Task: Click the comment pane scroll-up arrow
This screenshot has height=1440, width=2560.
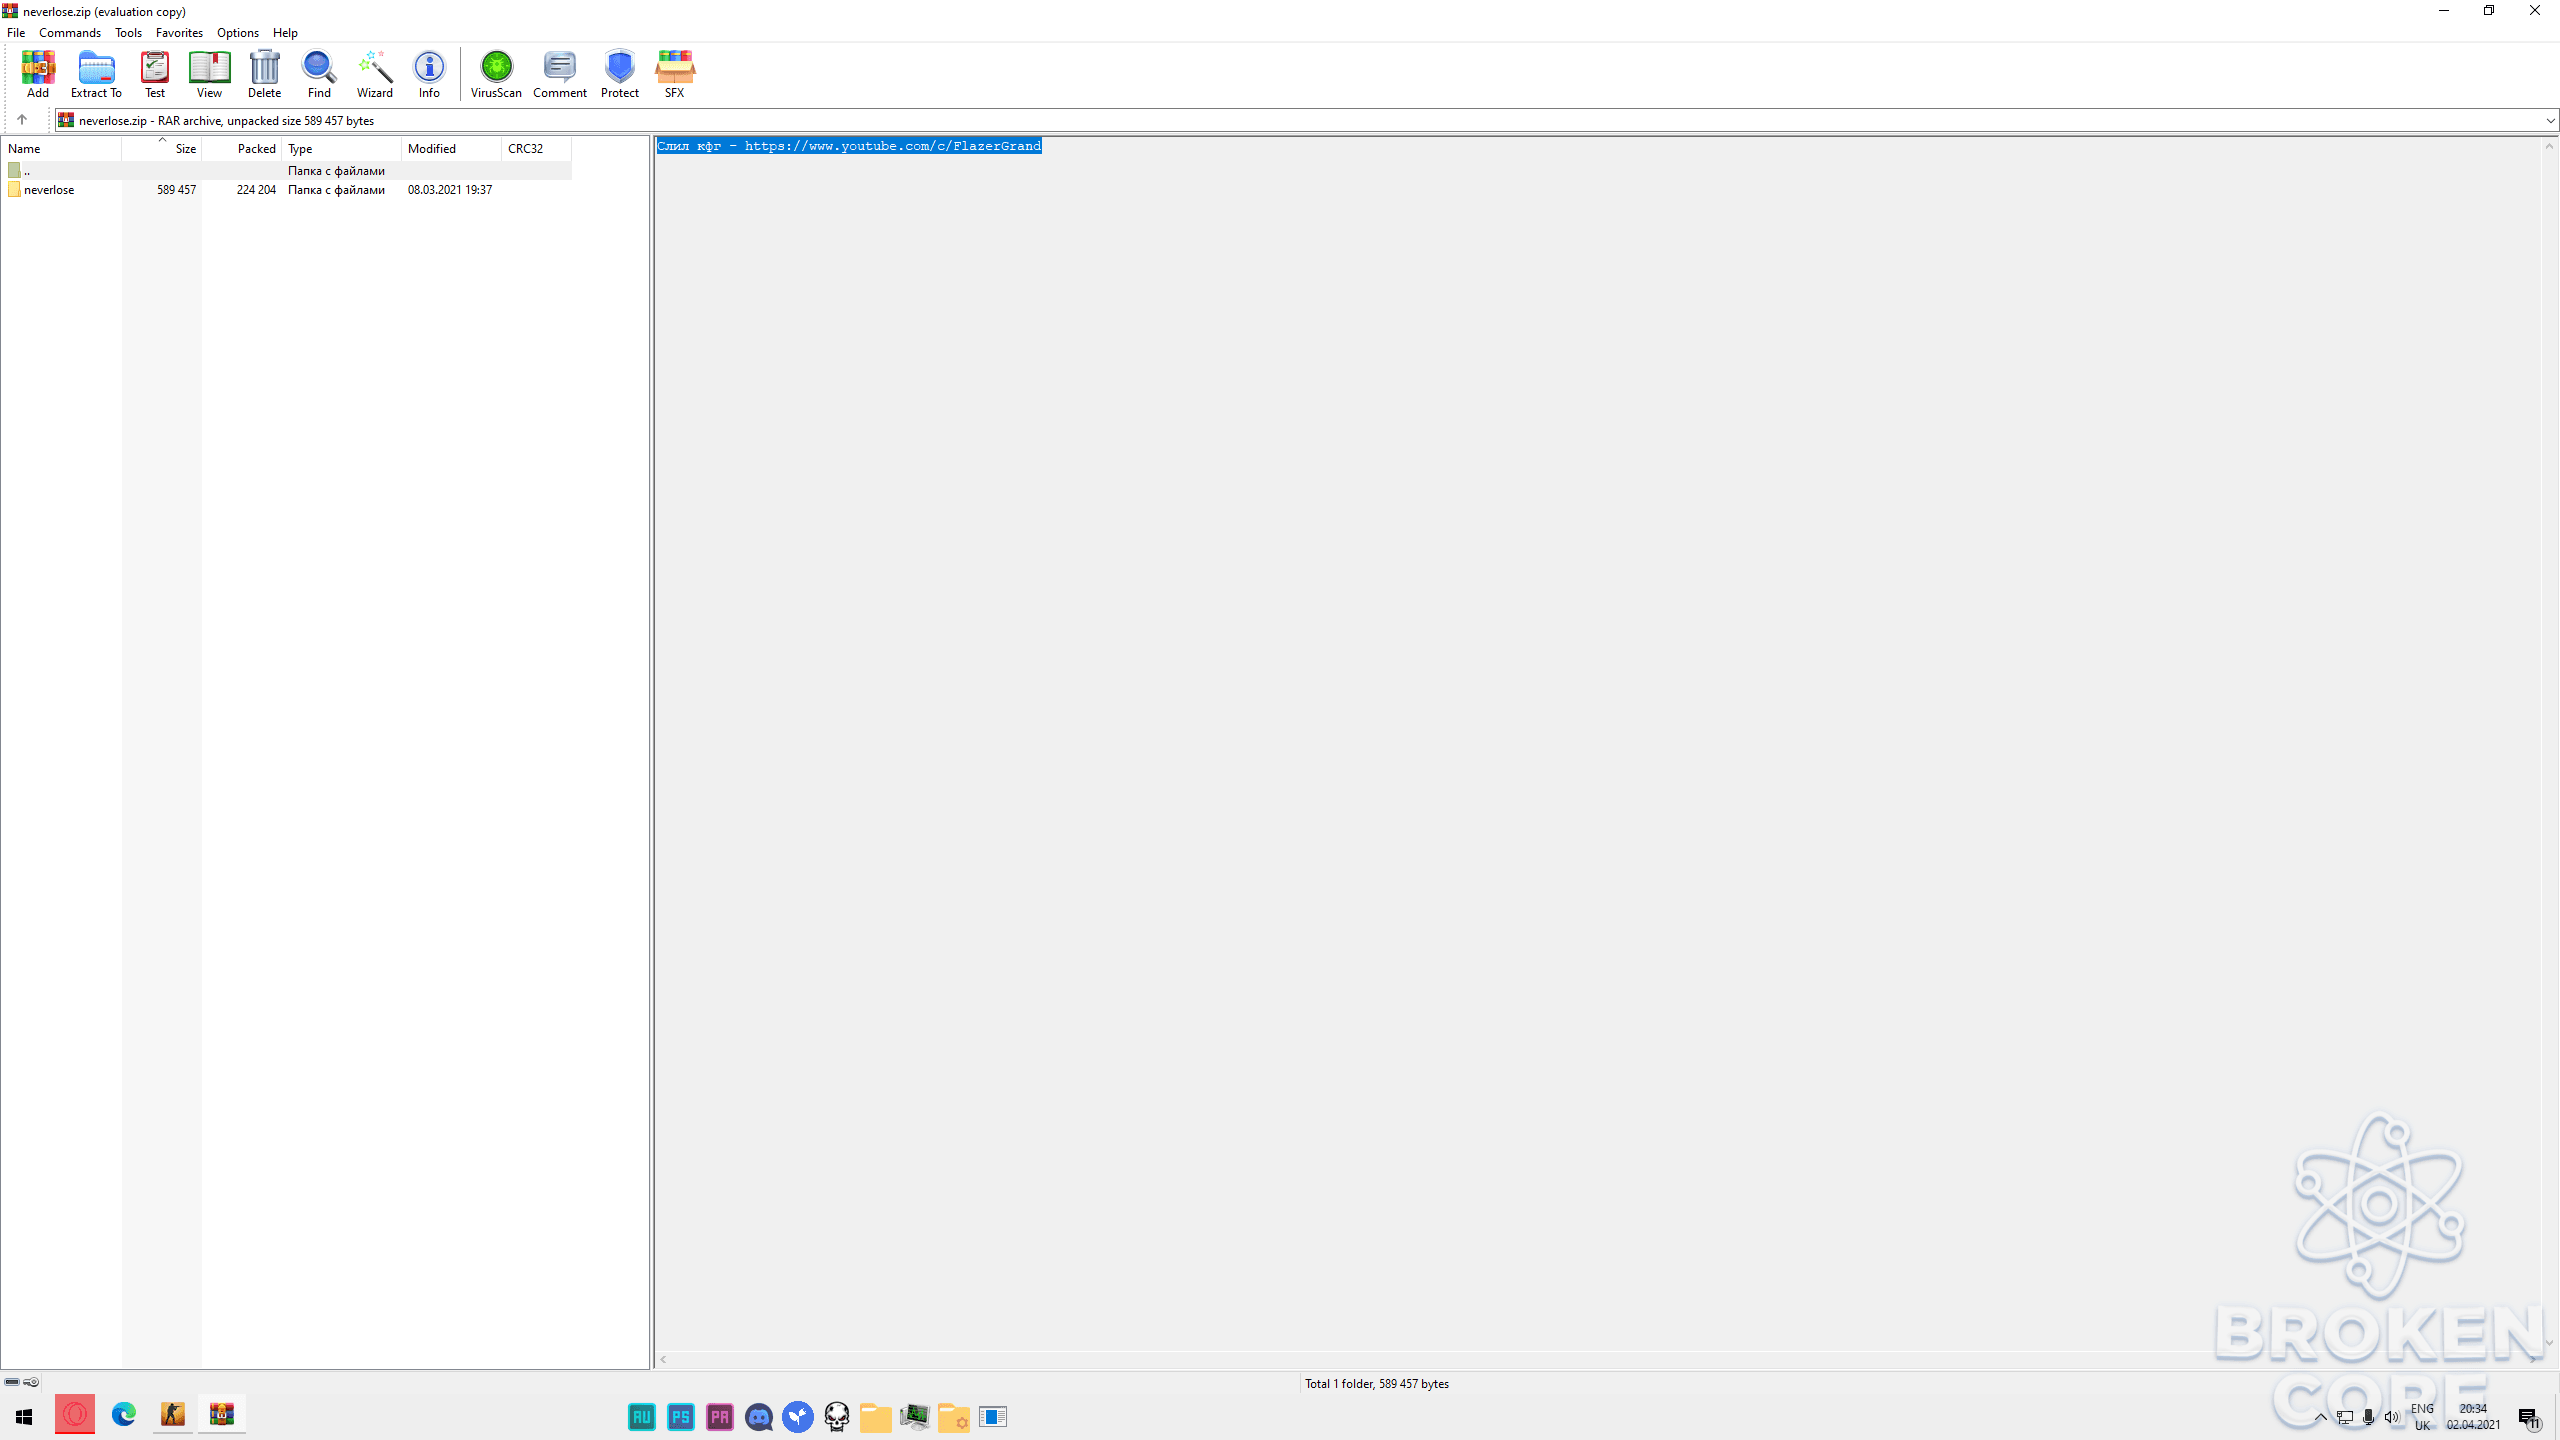Action: pos(2549,147)
